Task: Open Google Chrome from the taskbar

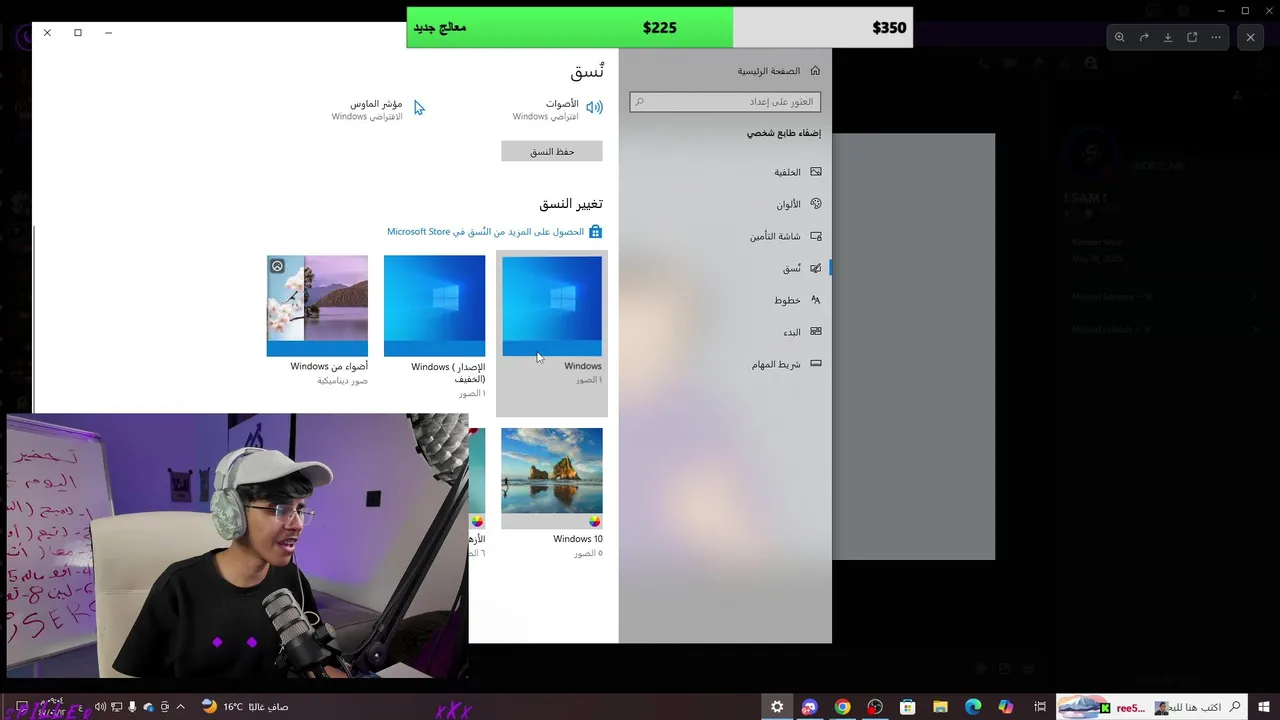Action: [843, 707]
